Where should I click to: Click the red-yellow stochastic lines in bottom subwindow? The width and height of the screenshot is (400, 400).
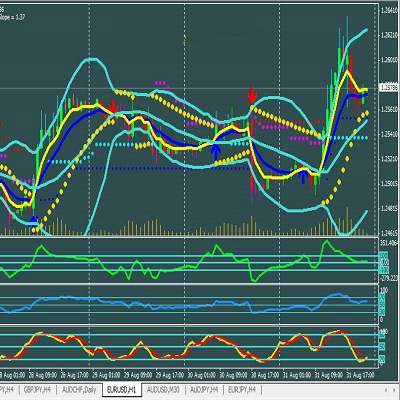click(183, 347)
